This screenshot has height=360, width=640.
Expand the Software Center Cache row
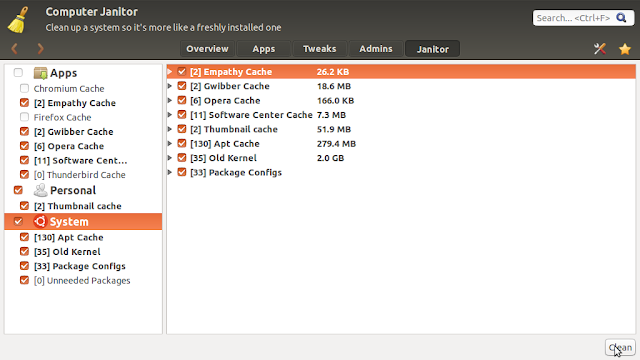click(170, 115)
